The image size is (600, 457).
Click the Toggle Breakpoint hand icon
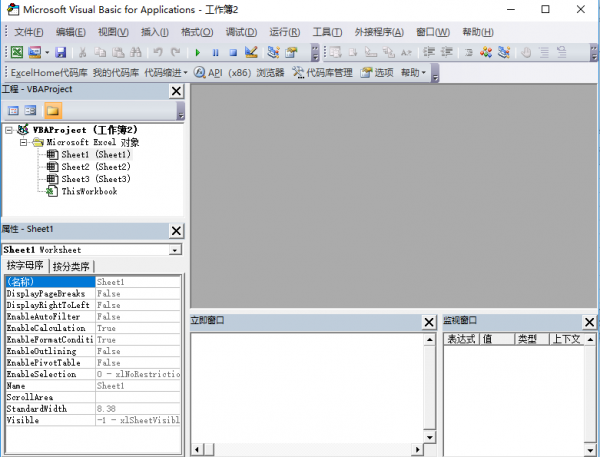526,52
